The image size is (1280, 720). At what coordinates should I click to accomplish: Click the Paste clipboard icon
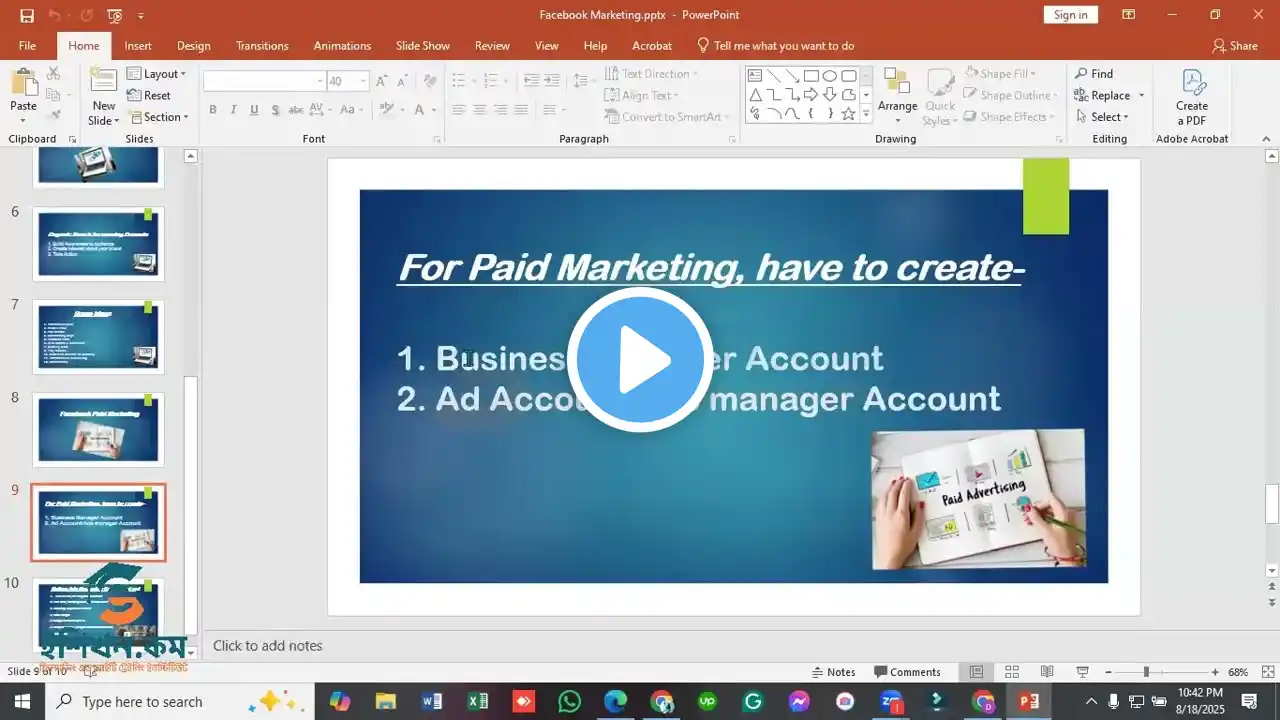[x=23, y=84]
